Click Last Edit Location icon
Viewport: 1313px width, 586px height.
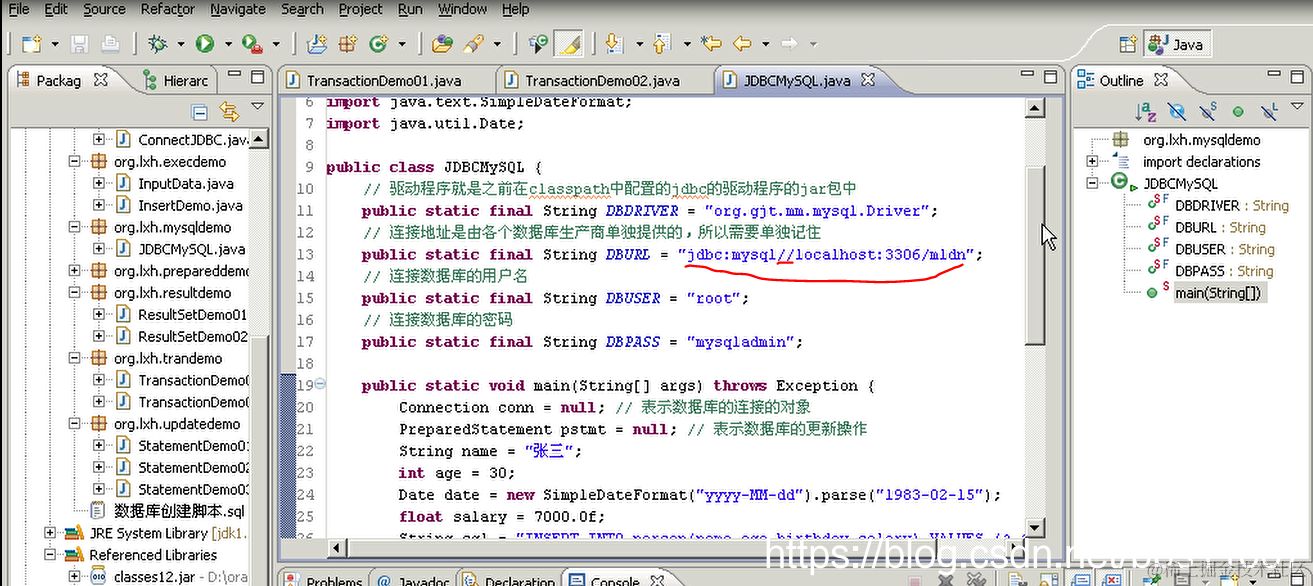711,44
